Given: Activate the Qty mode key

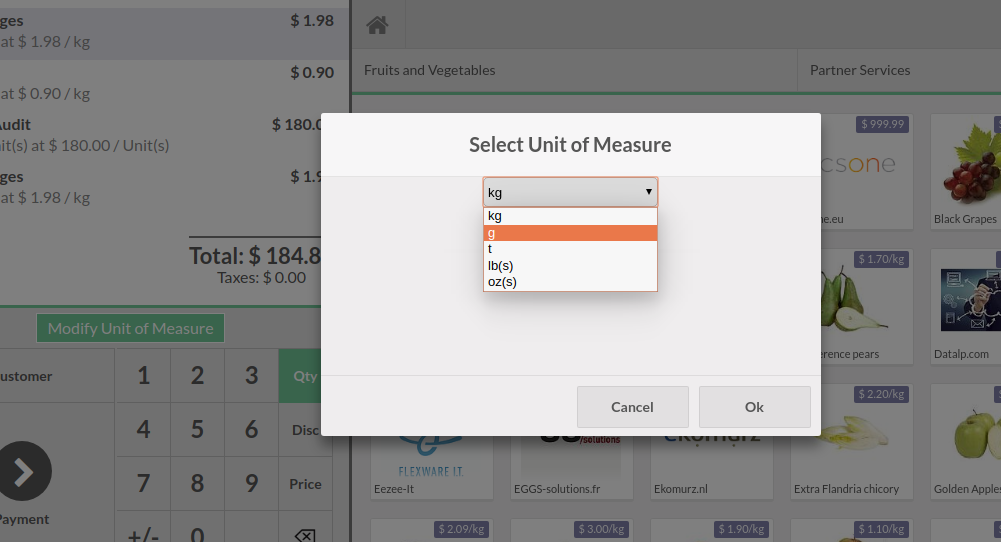Looking at the screenshot, I should pos(305,376).
